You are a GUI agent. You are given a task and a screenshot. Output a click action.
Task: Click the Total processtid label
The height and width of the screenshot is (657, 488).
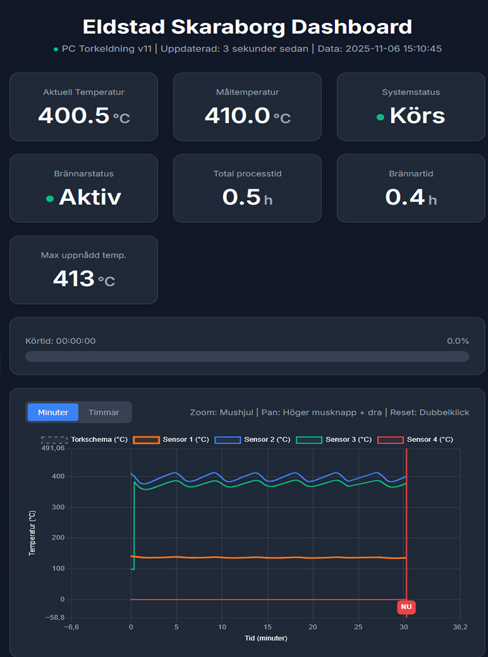pos(247,173)
